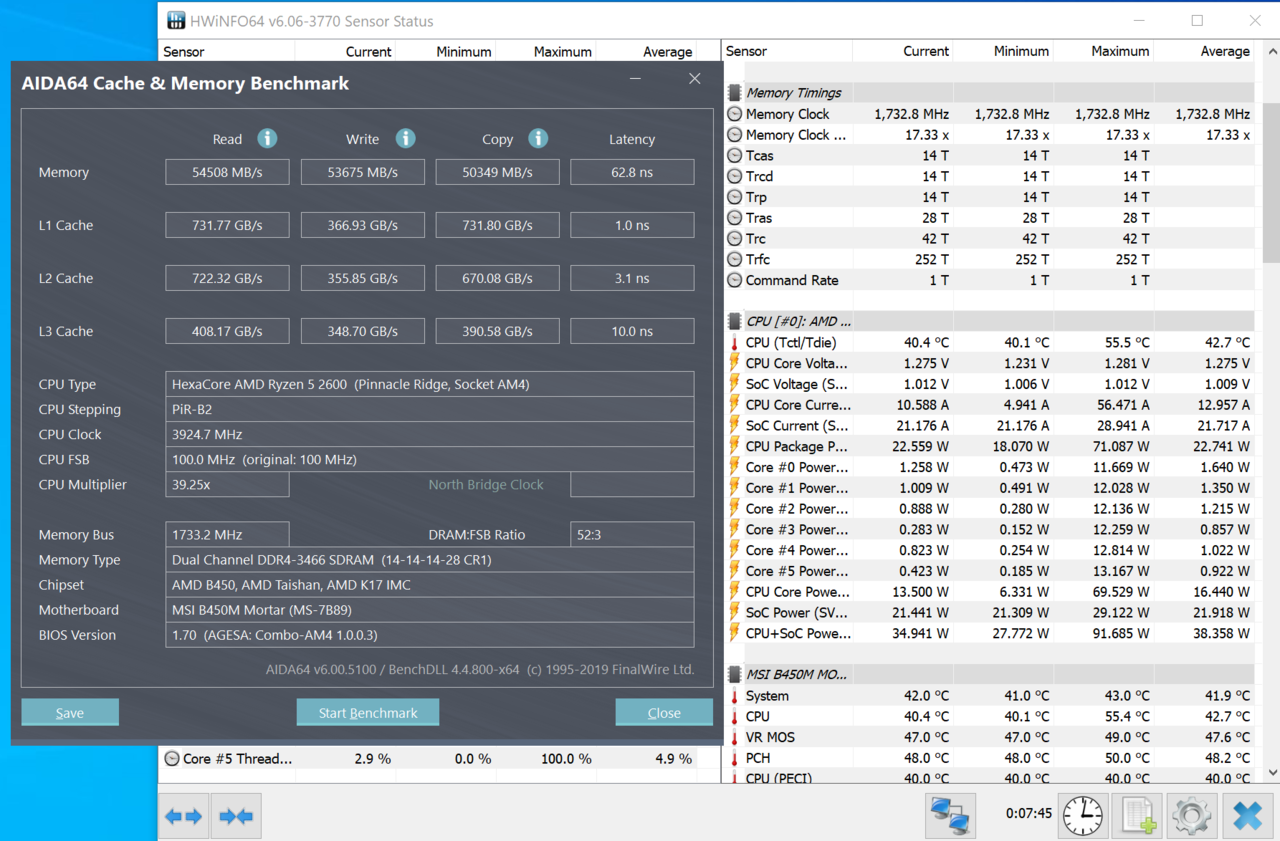Click the expand columns arrows icon in HWiNFO

(185, 816)
